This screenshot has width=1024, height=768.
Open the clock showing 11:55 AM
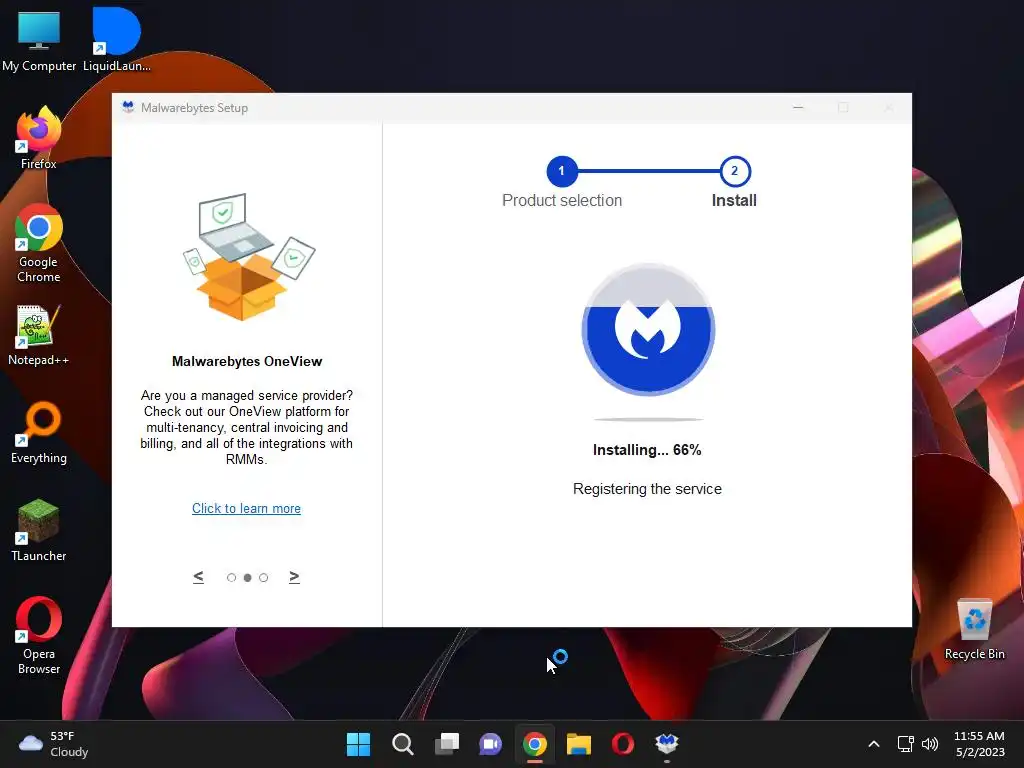click(980, 744)
